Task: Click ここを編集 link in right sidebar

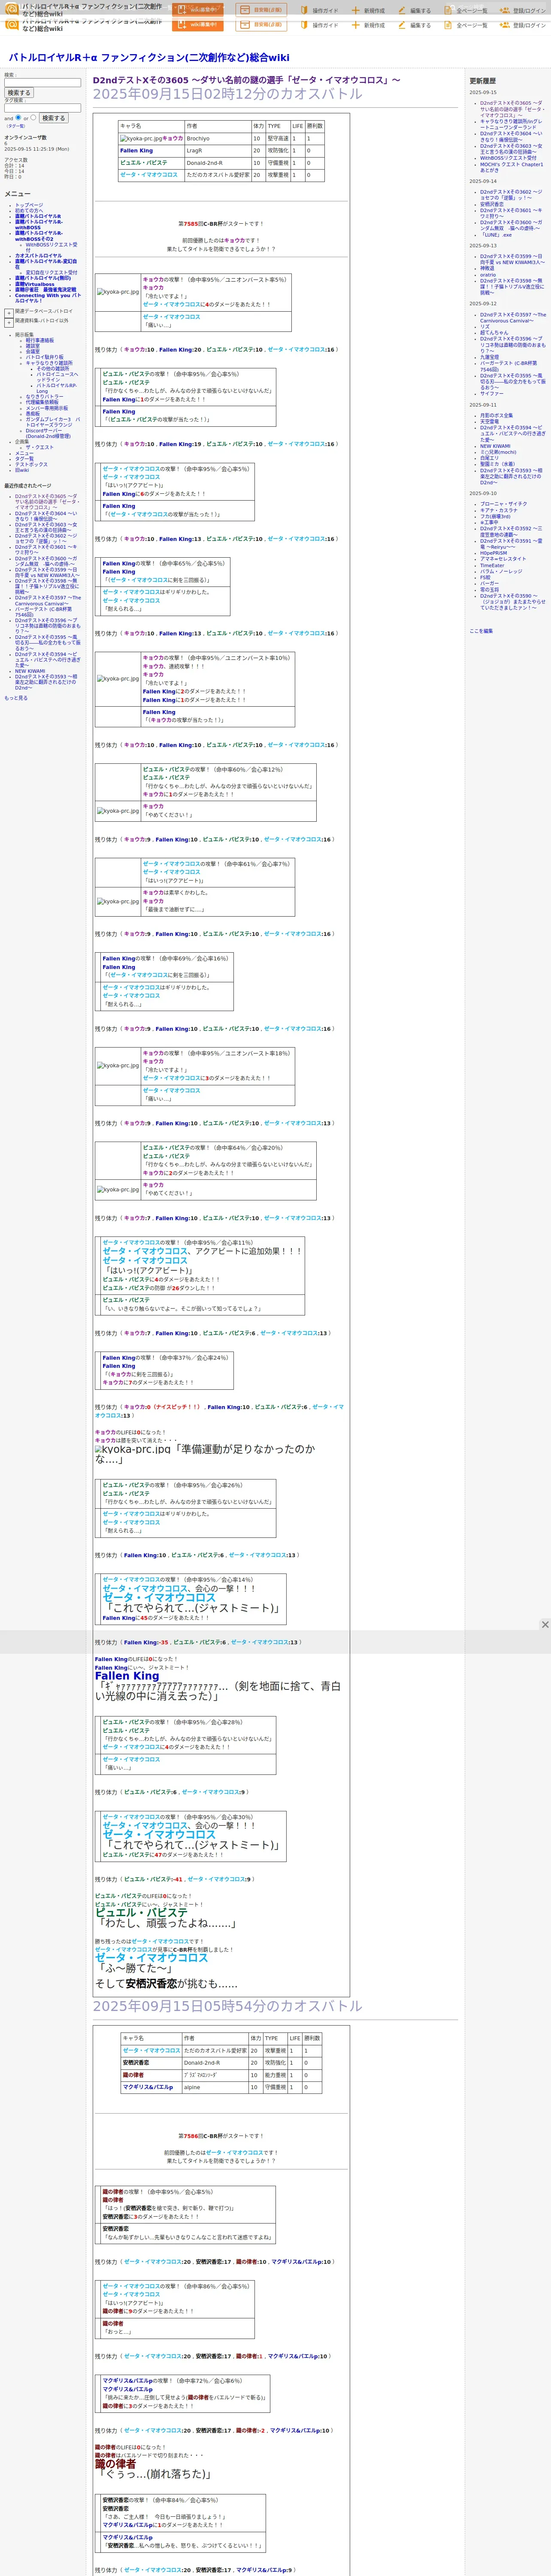Action: 481,631
